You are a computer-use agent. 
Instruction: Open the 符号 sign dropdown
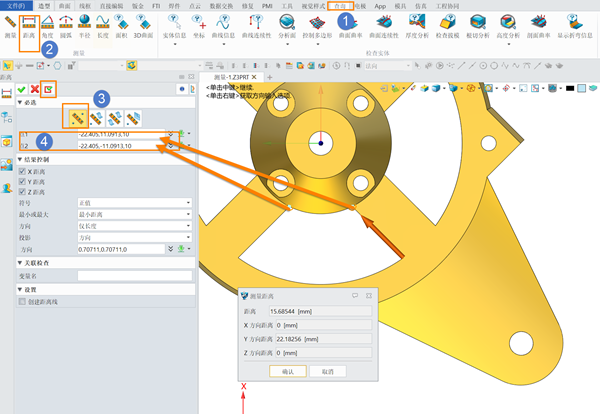(135, 203)
